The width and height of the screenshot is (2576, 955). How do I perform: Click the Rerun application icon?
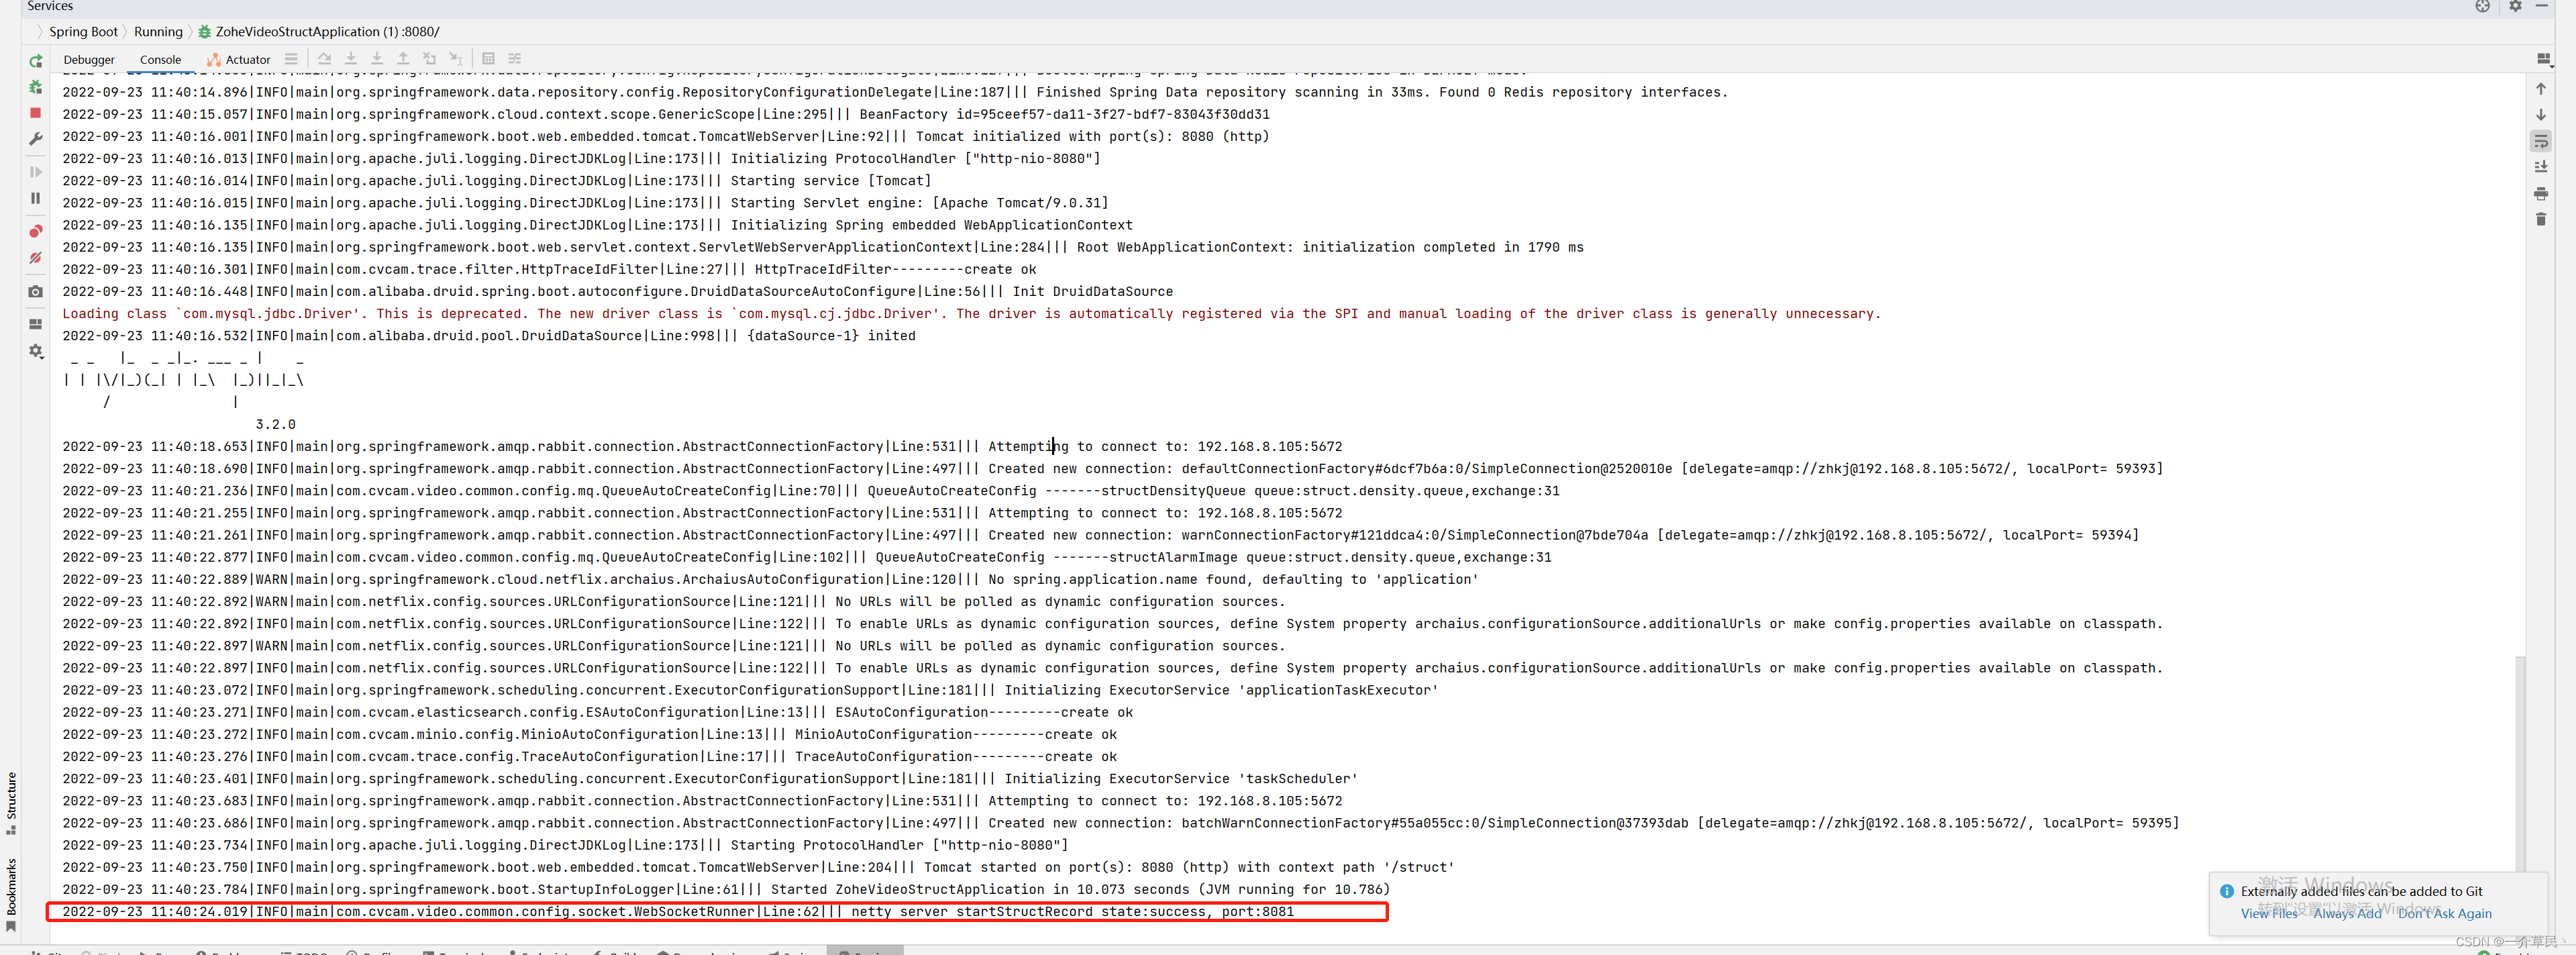point(36,61)
